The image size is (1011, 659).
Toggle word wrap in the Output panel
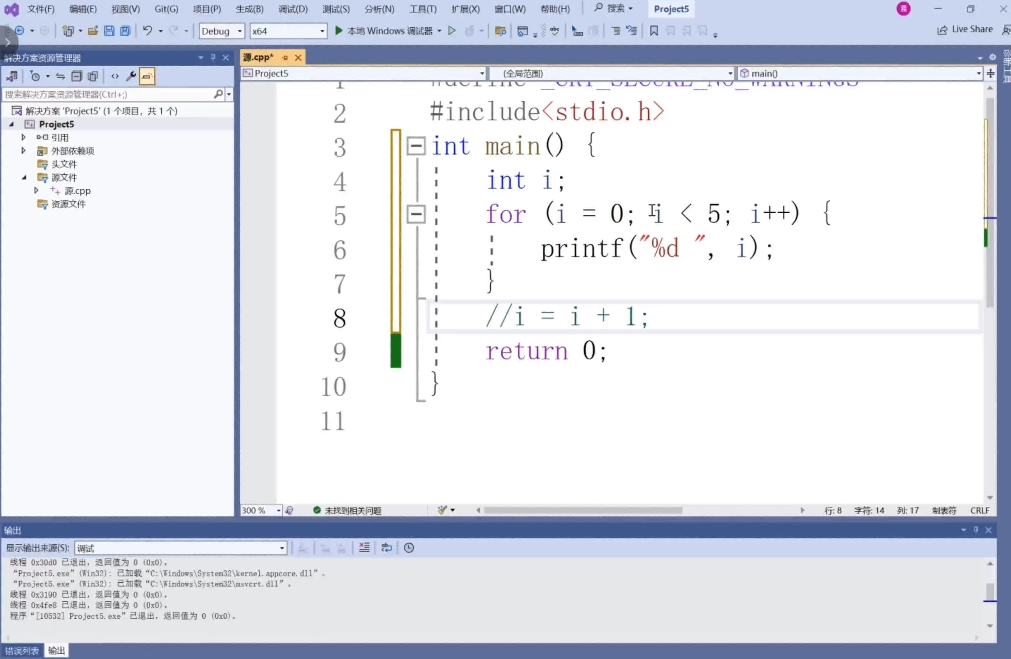(x=386, y=547)
